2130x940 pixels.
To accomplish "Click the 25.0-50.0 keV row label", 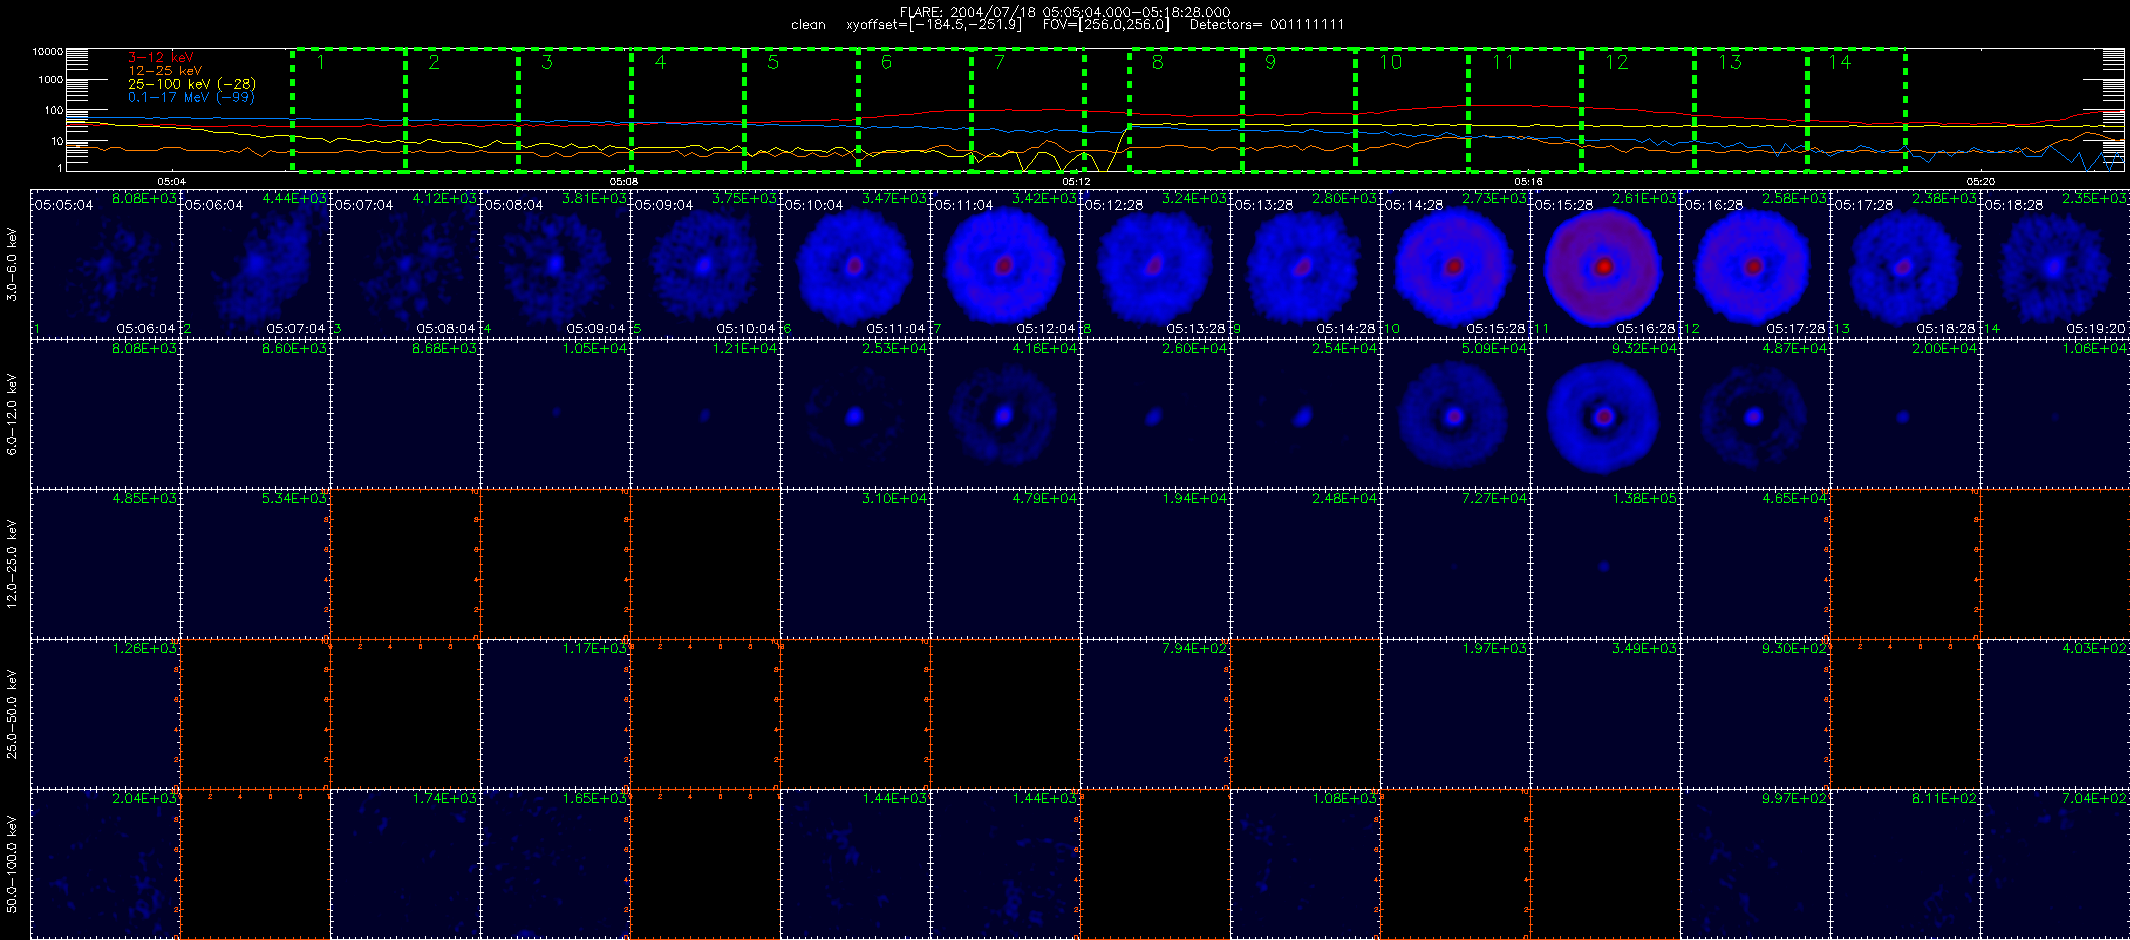I will 12,714.
